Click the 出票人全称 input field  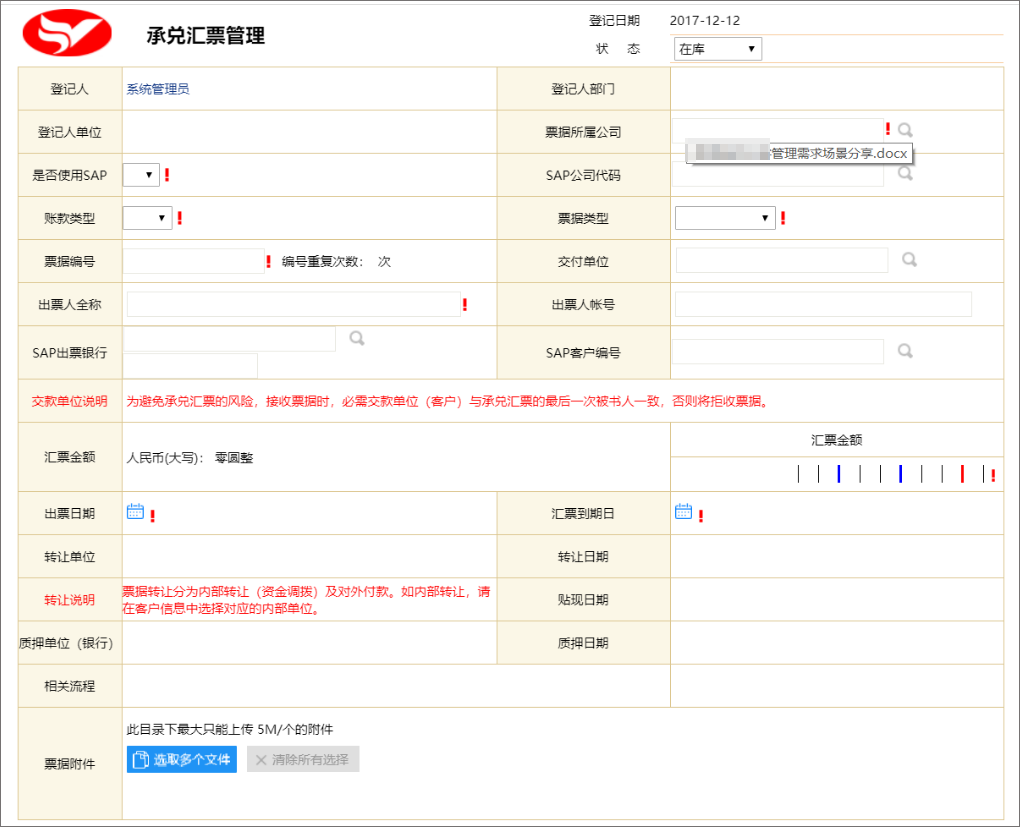[x=293, y=304]
